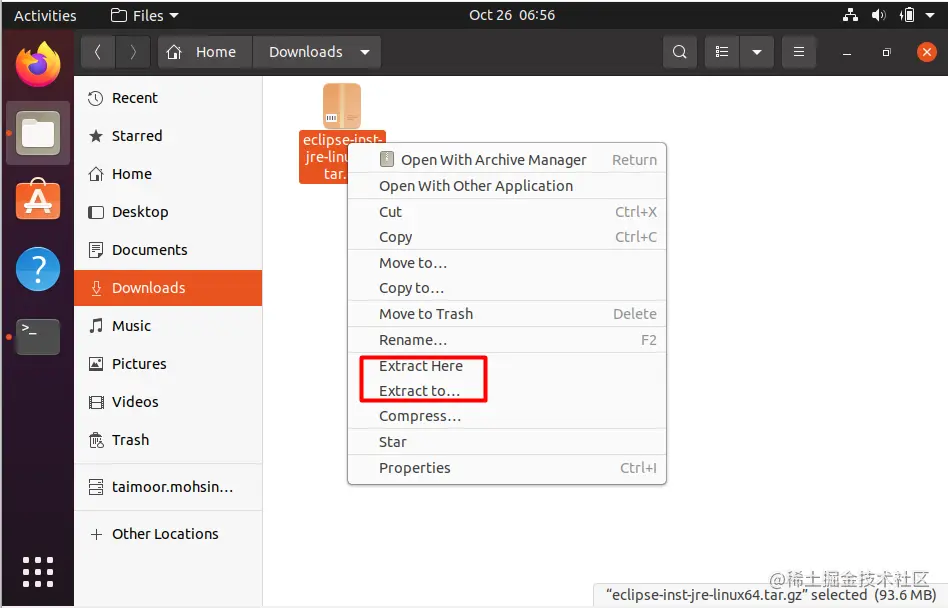
Task: Open the hamburger menu in header
Action: 799,52
